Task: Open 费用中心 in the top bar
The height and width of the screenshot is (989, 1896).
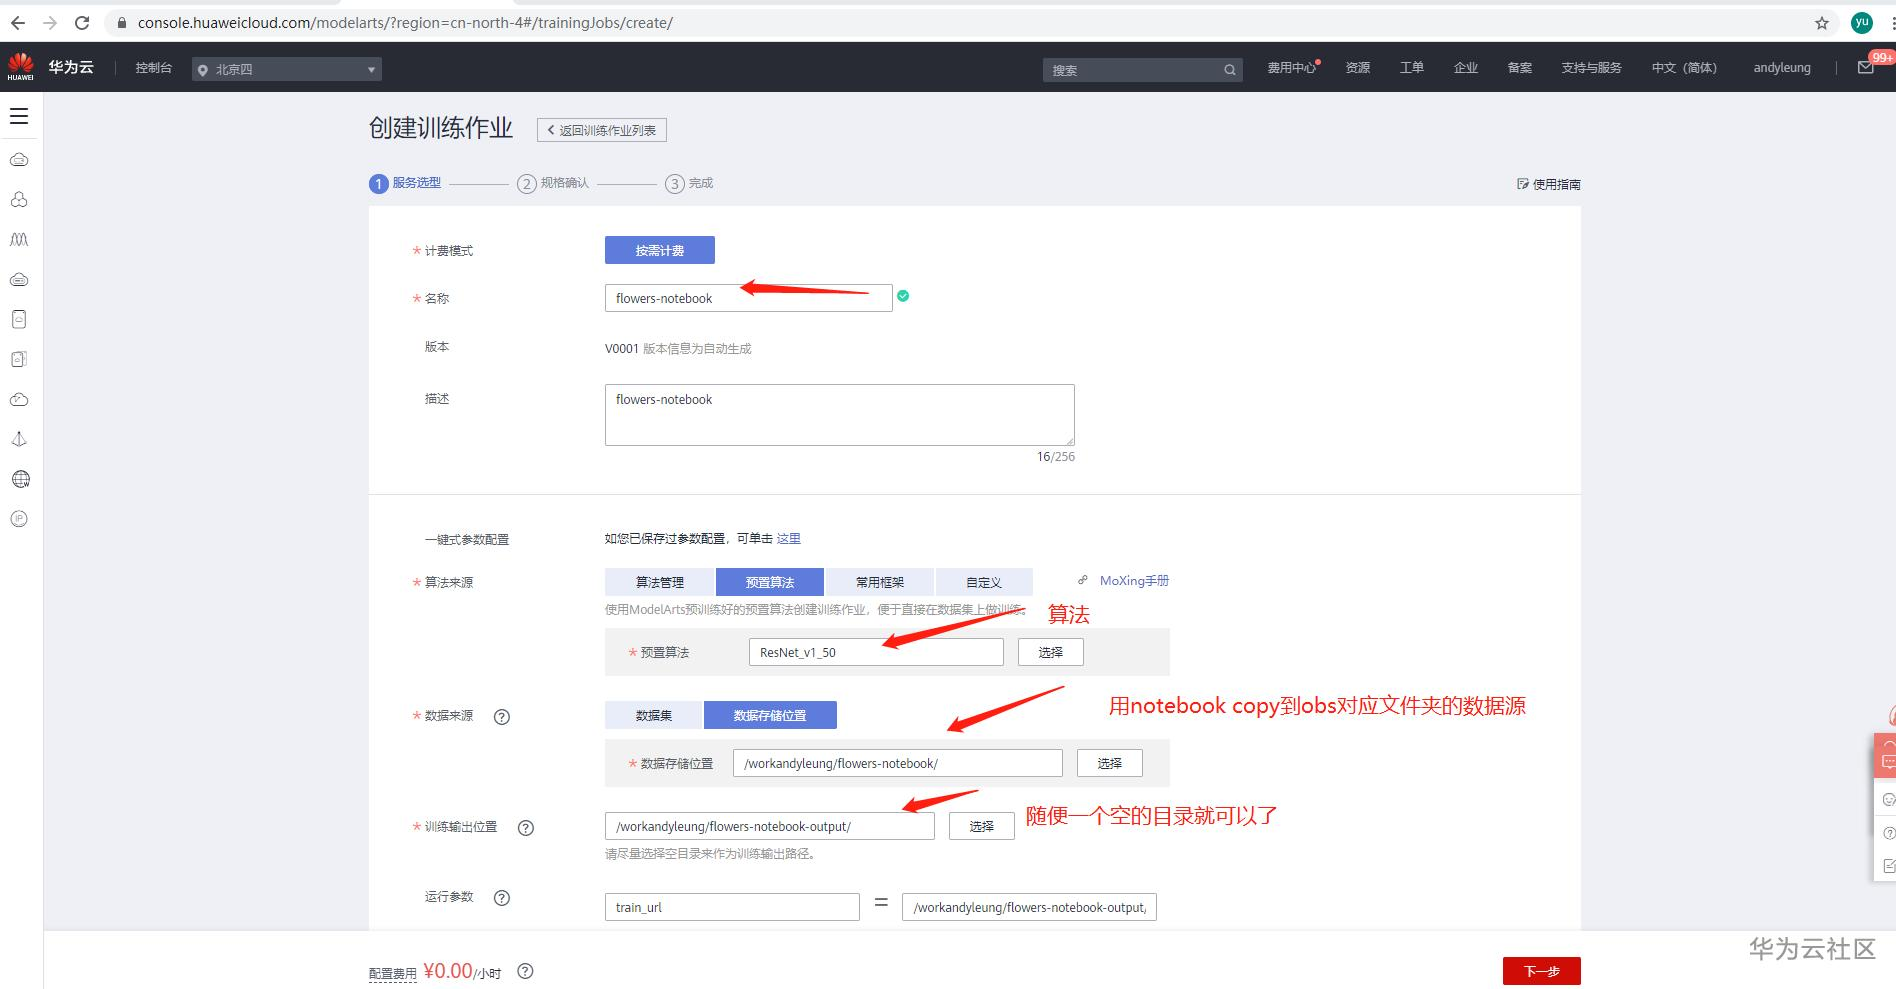Action: 1292,68
